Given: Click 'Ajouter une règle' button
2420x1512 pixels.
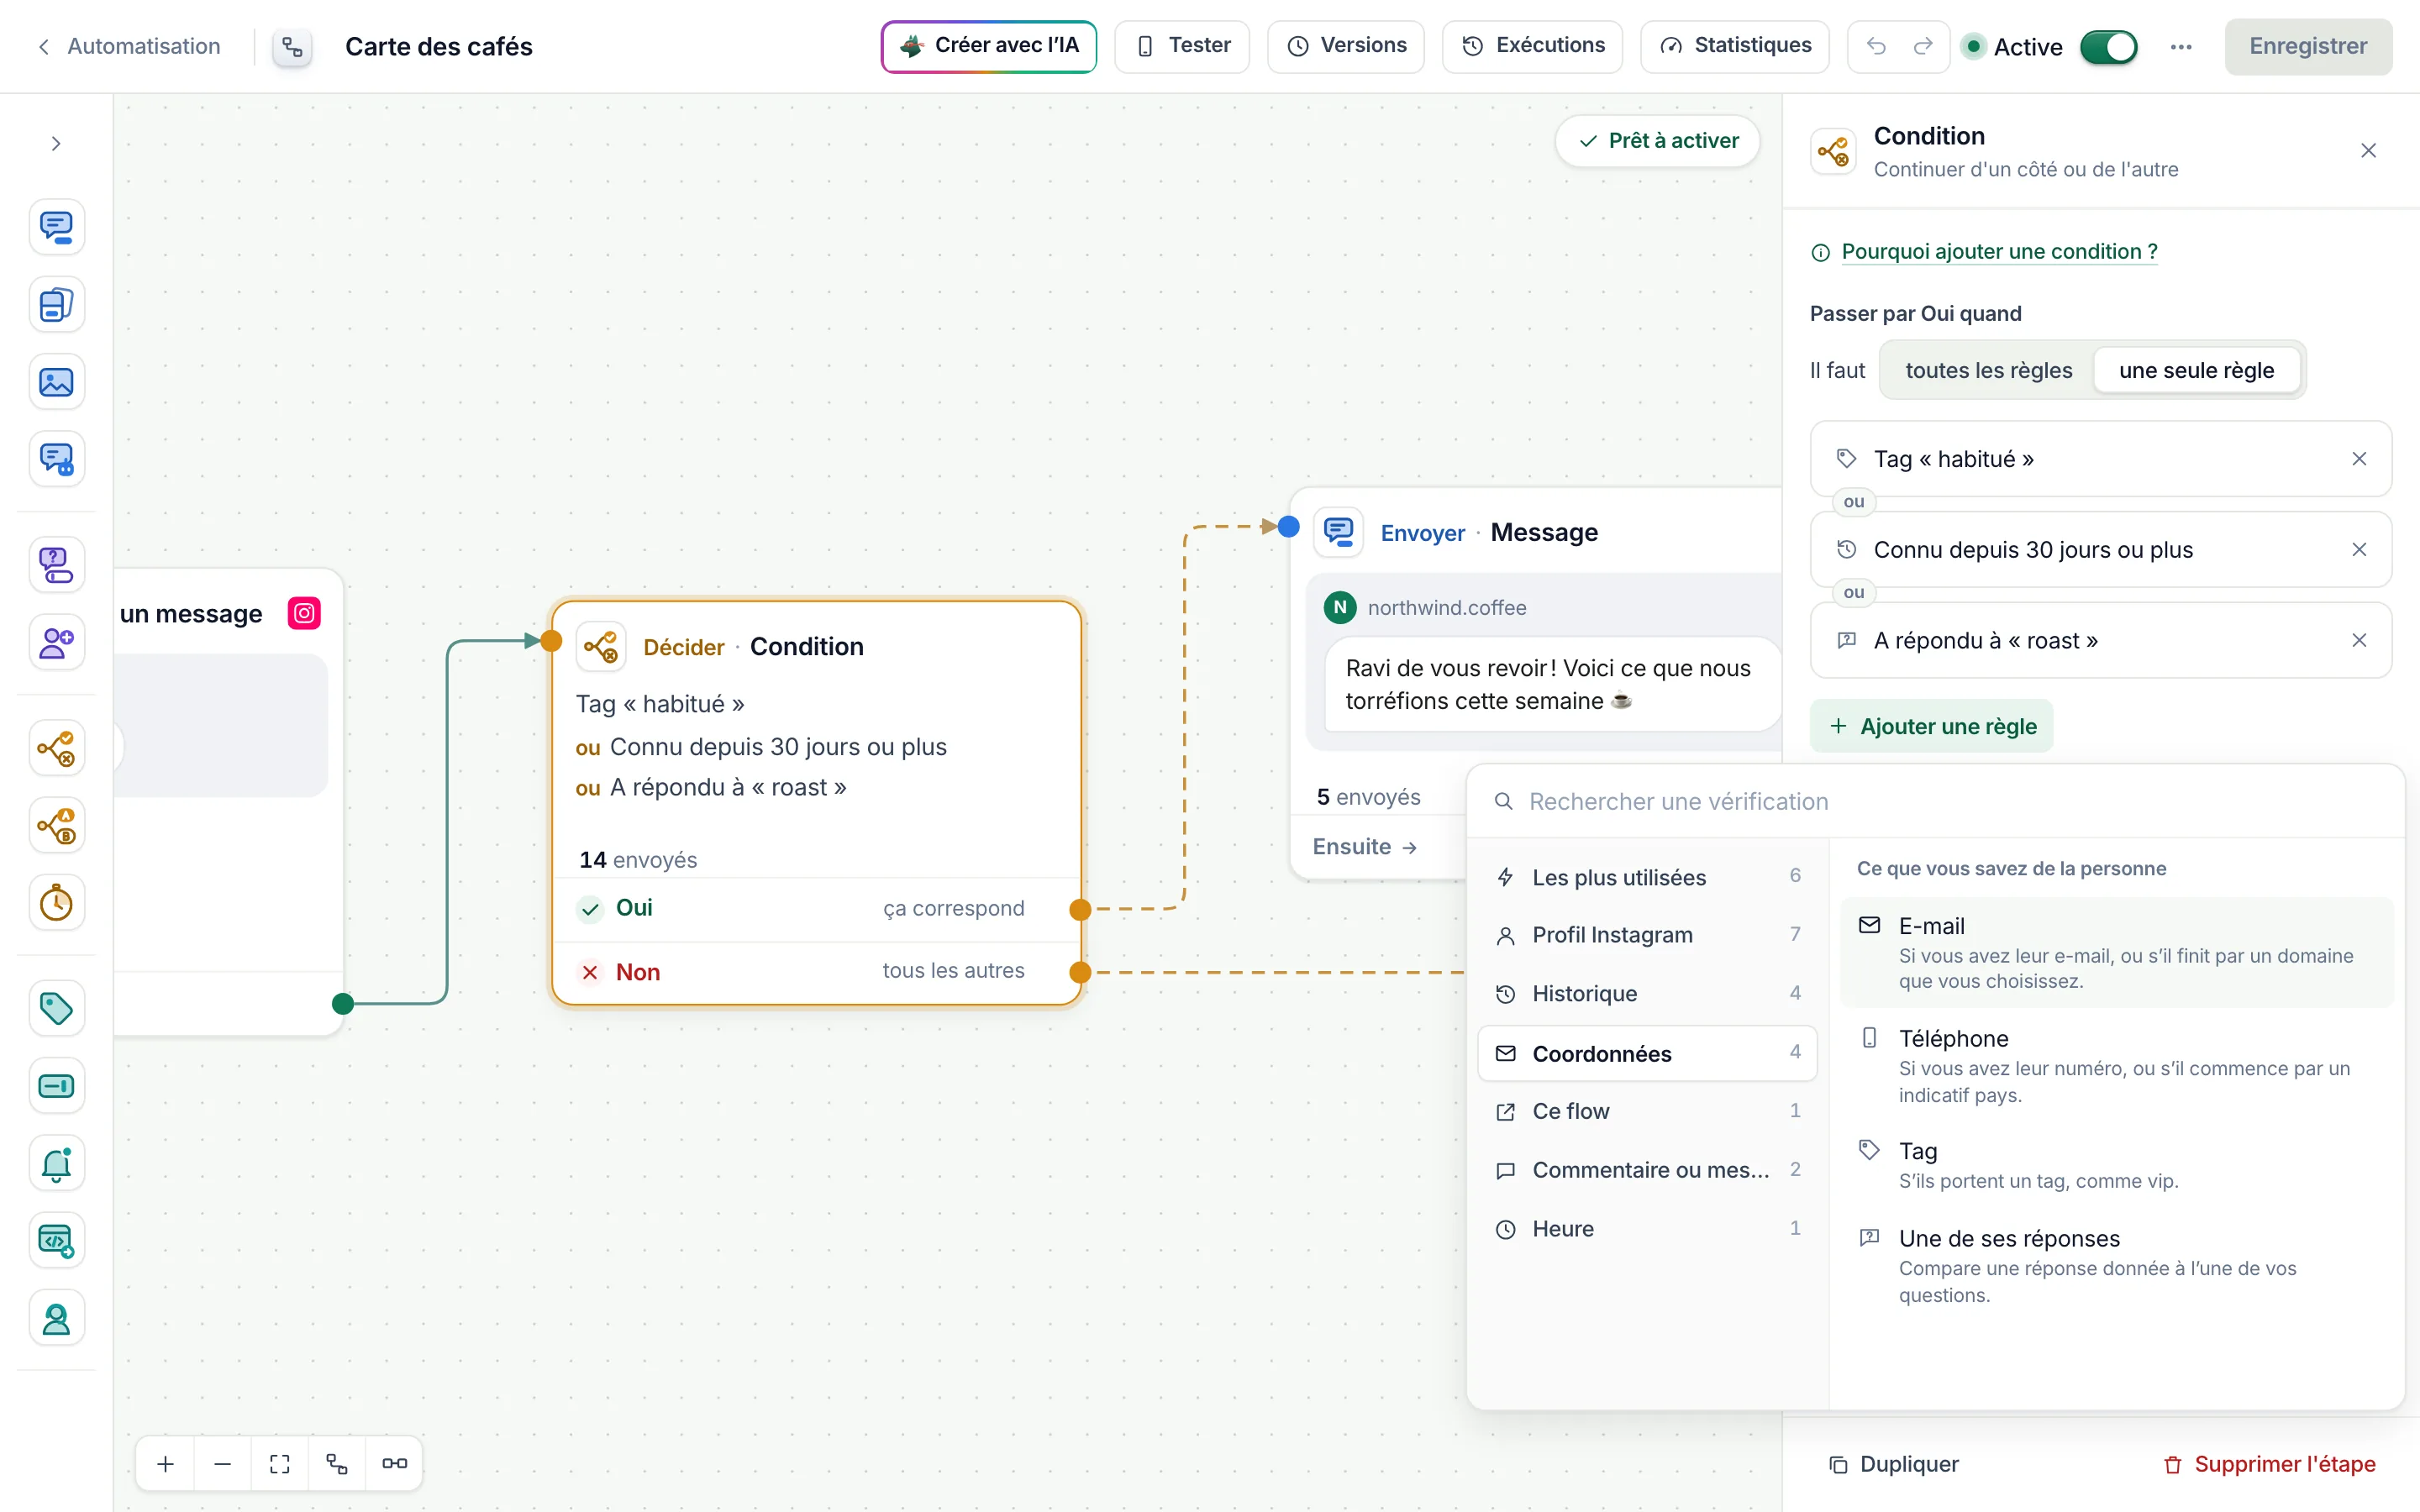Looking at the screenshot, I should 1931,726.
